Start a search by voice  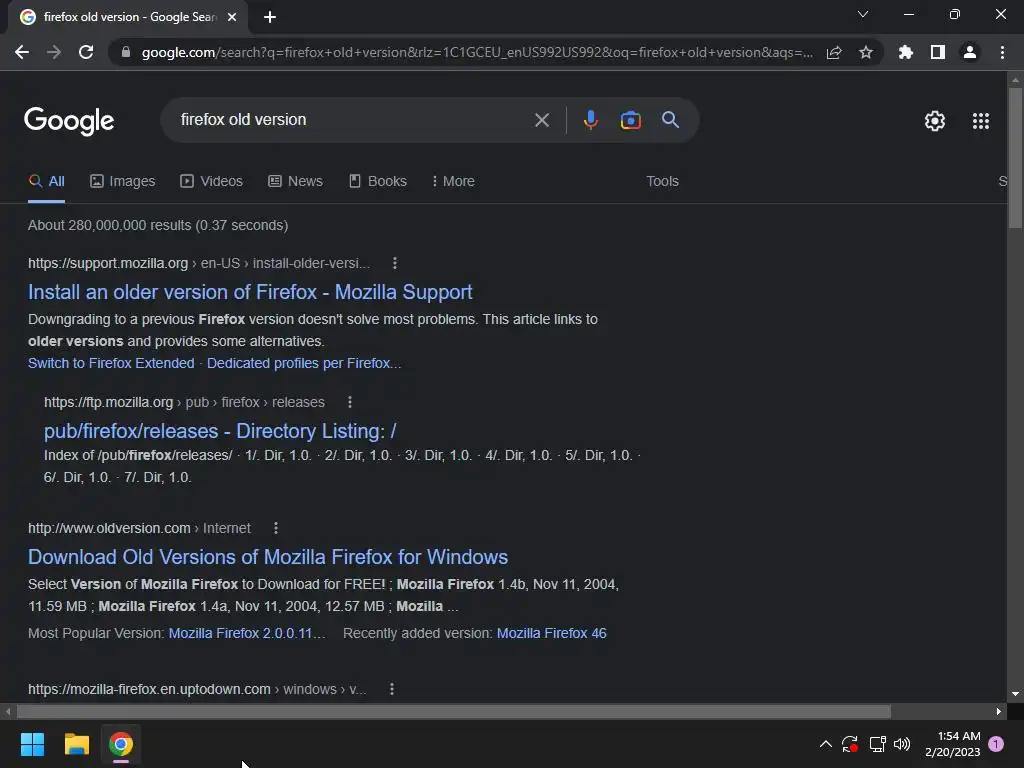tap(590, 120)
